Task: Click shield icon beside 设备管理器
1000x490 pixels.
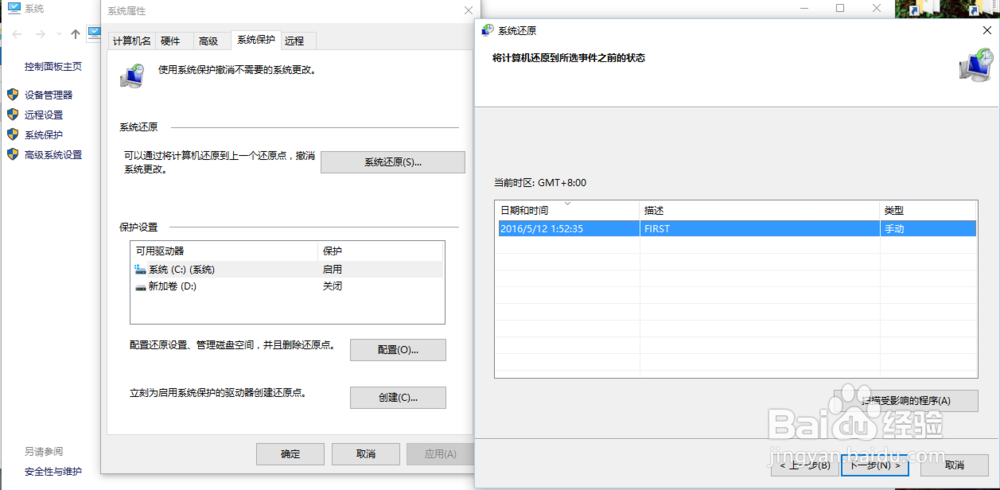Action: pos(13,94)
